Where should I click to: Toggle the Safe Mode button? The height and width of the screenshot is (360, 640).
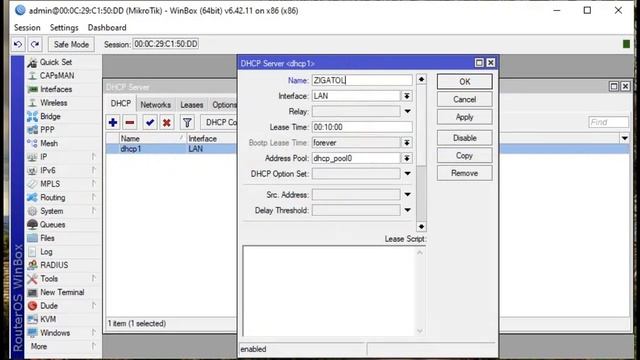coord(71,44)
